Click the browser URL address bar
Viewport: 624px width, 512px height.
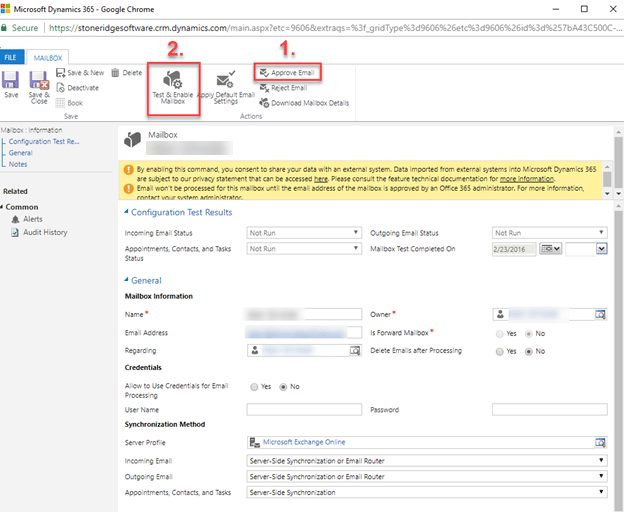(334, 28)
